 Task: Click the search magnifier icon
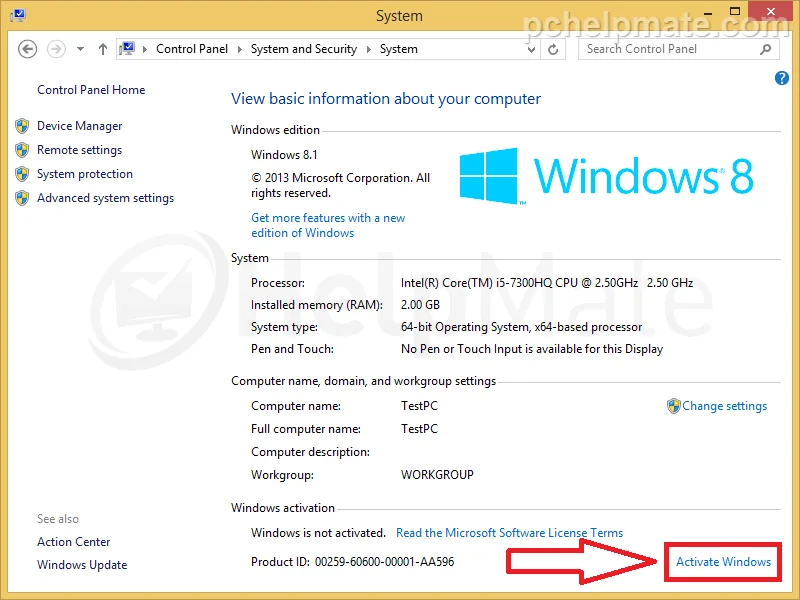(x=765, y=49)
